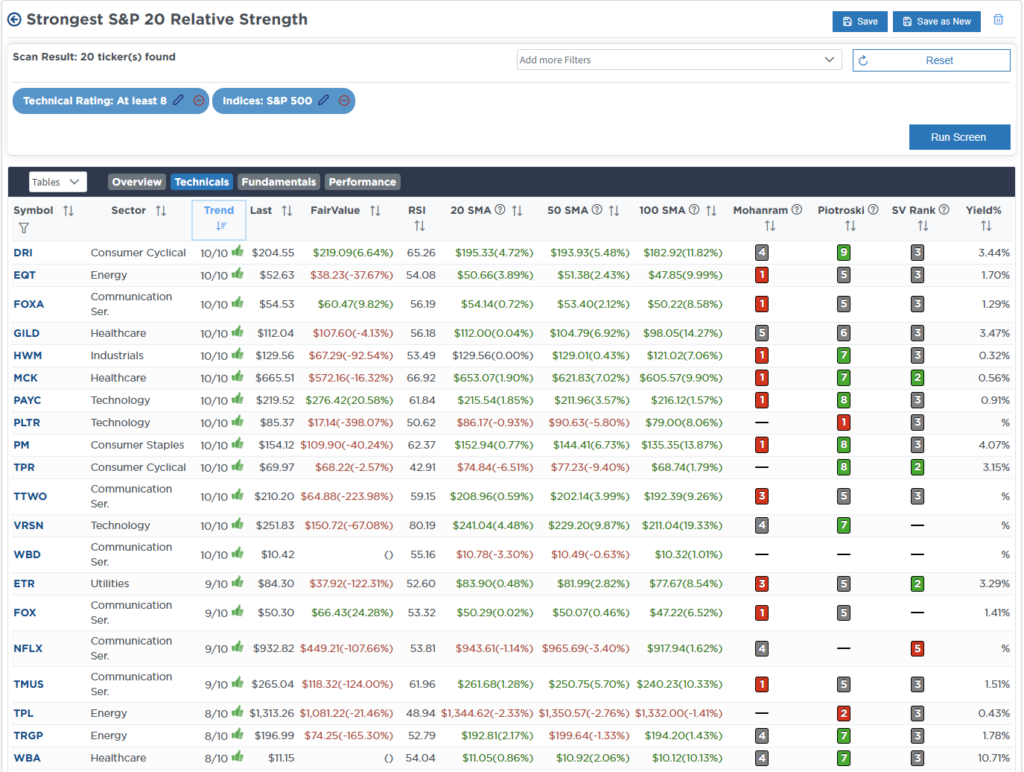Click Save as New button

[936, 21]
